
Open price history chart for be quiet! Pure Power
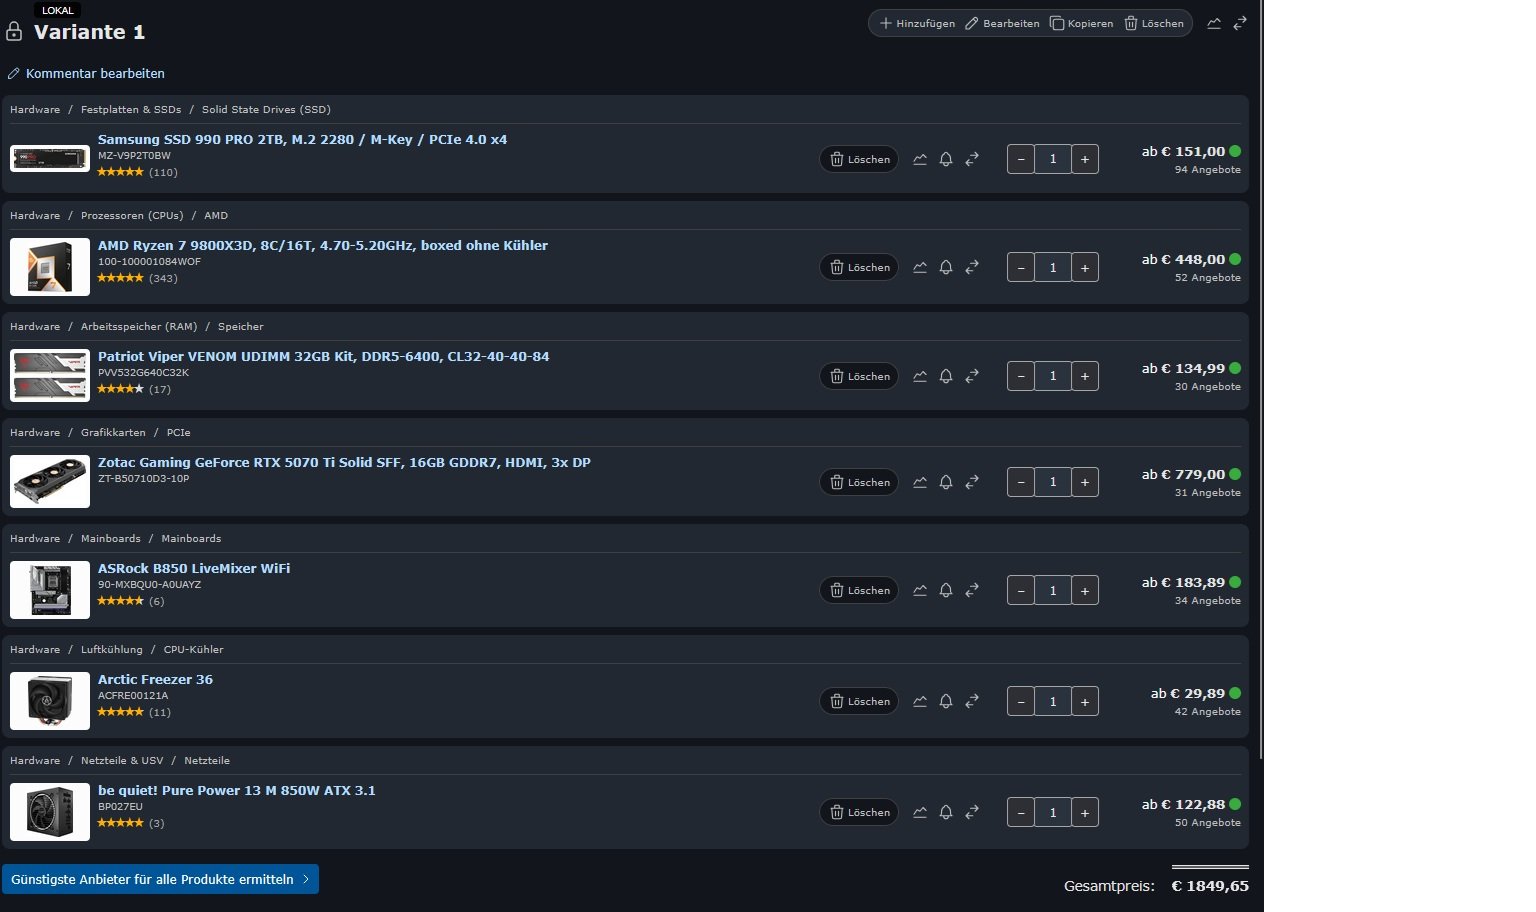[920, 812]
